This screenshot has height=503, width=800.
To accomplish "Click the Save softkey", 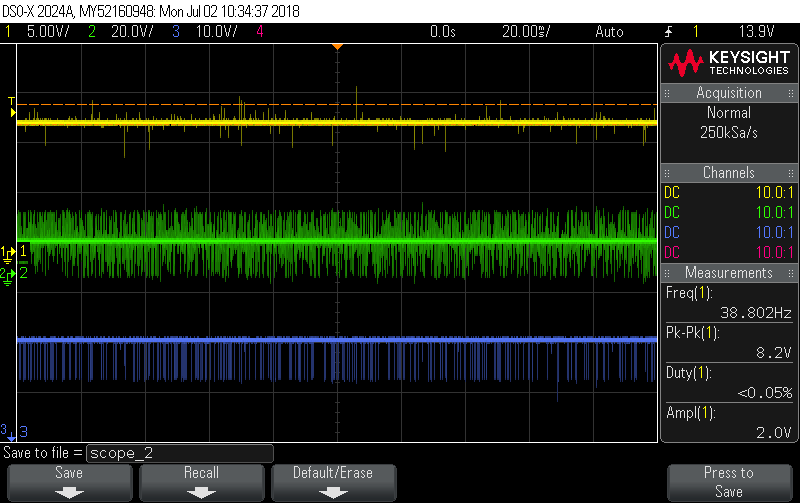I will coord(69,483).
